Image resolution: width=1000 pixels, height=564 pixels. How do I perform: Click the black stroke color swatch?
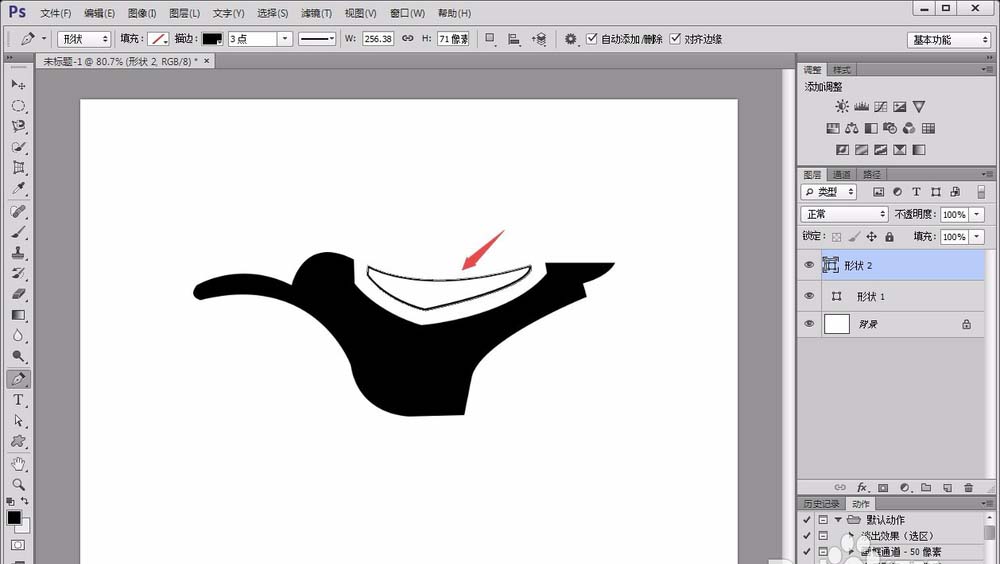point(212,39)
